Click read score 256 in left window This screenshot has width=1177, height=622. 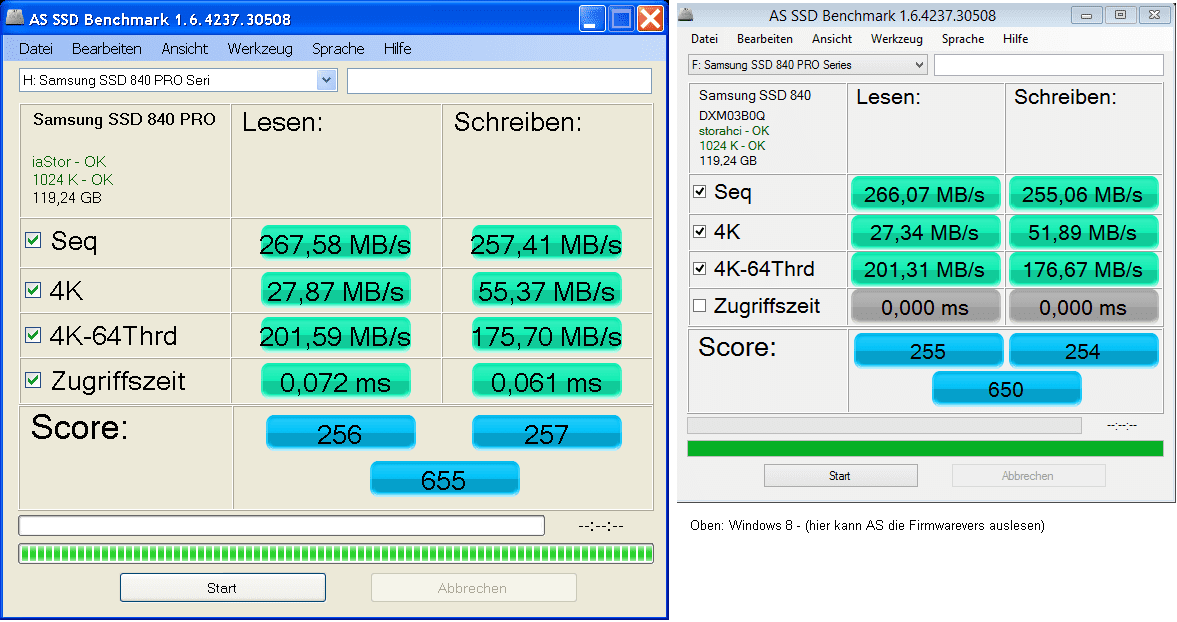[x=341, y=433]
